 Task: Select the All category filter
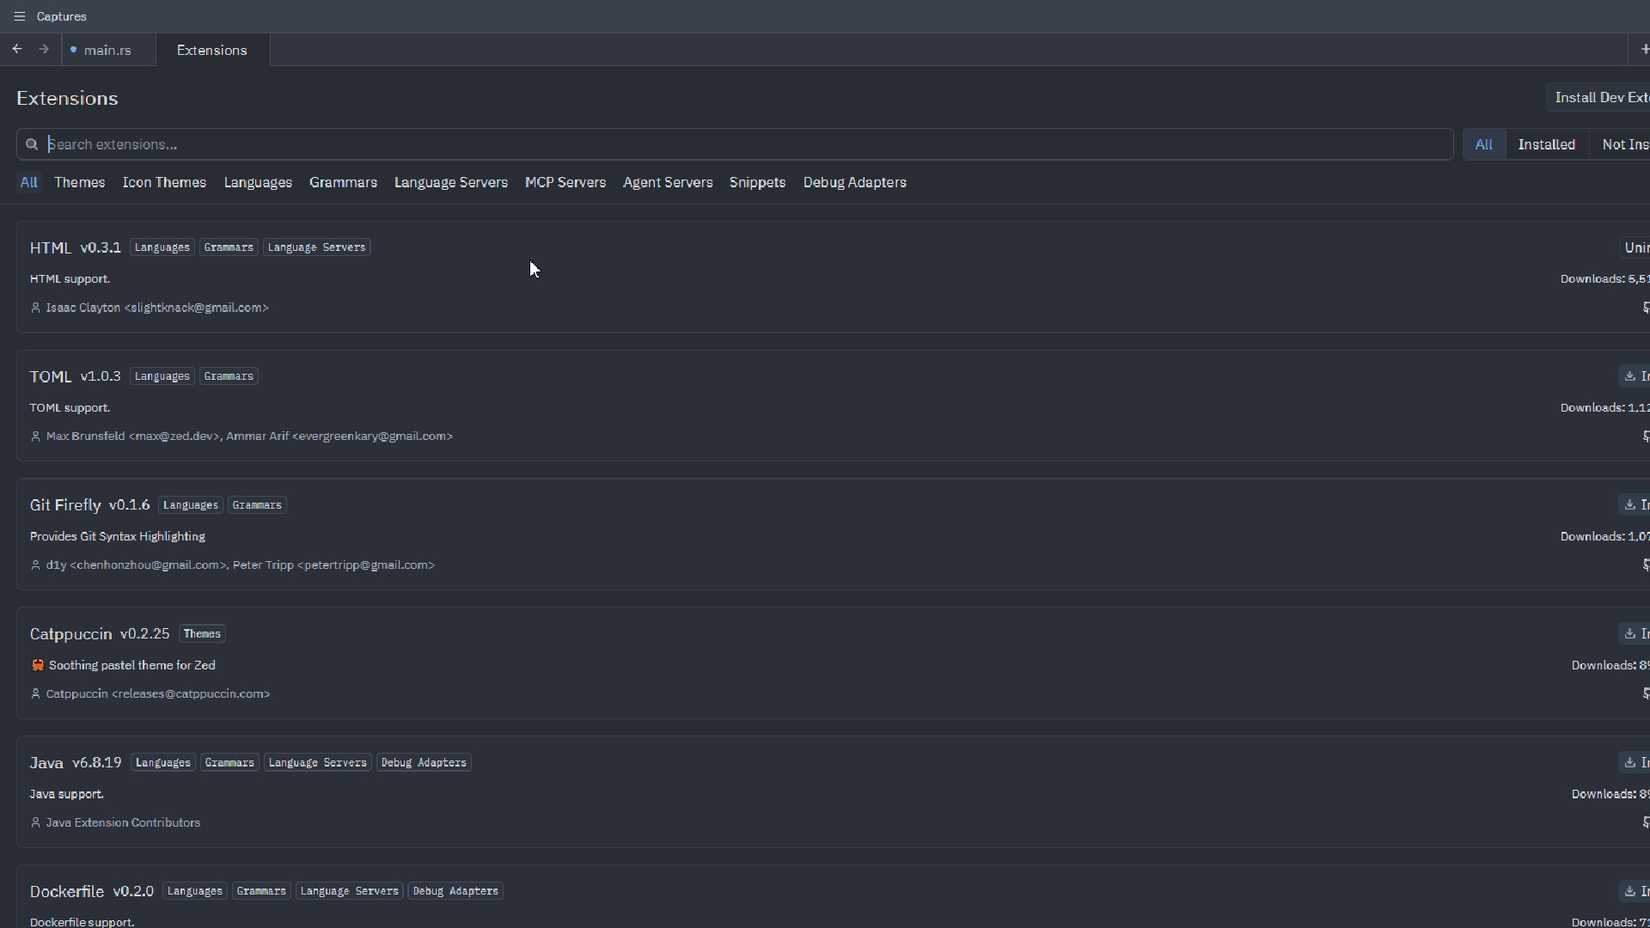[x=28, y=182]
